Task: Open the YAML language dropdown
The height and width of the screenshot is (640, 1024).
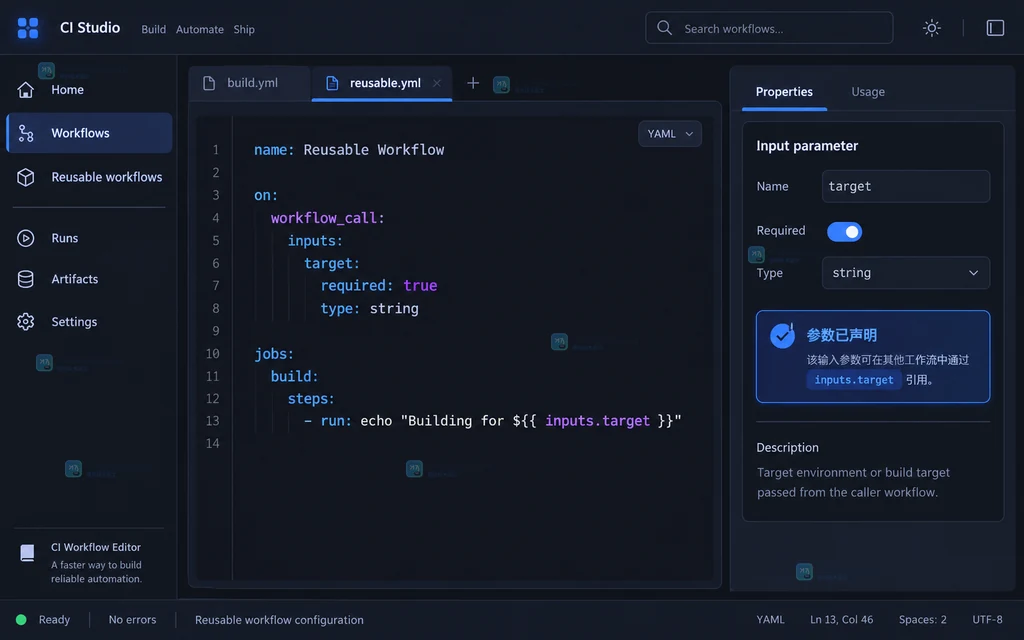Action: point(669,134)
